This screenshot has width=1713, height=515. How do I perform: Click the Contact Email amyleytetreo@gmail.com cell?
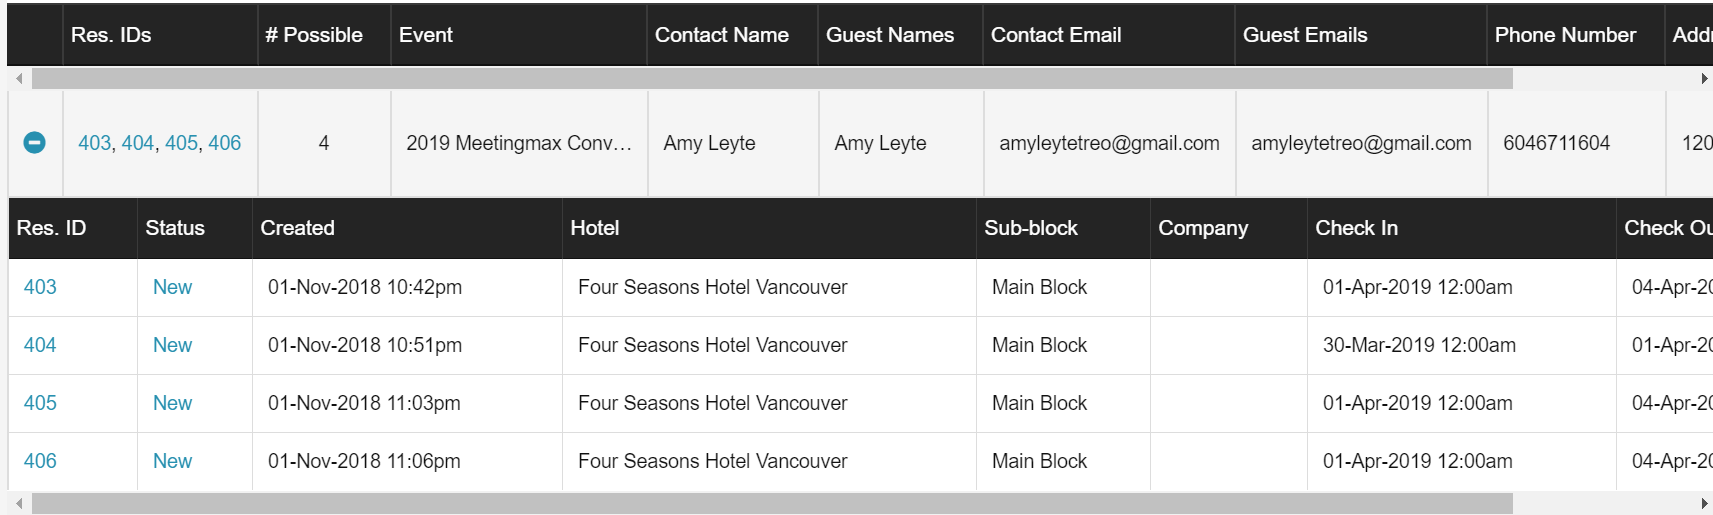[1109, 143]
